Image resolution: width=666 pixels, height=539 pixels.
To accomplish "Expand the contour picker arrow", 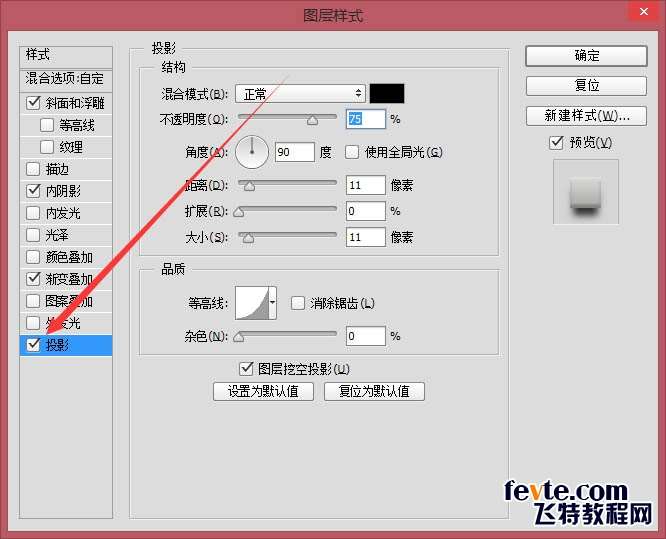I will [x=273, y=303].
